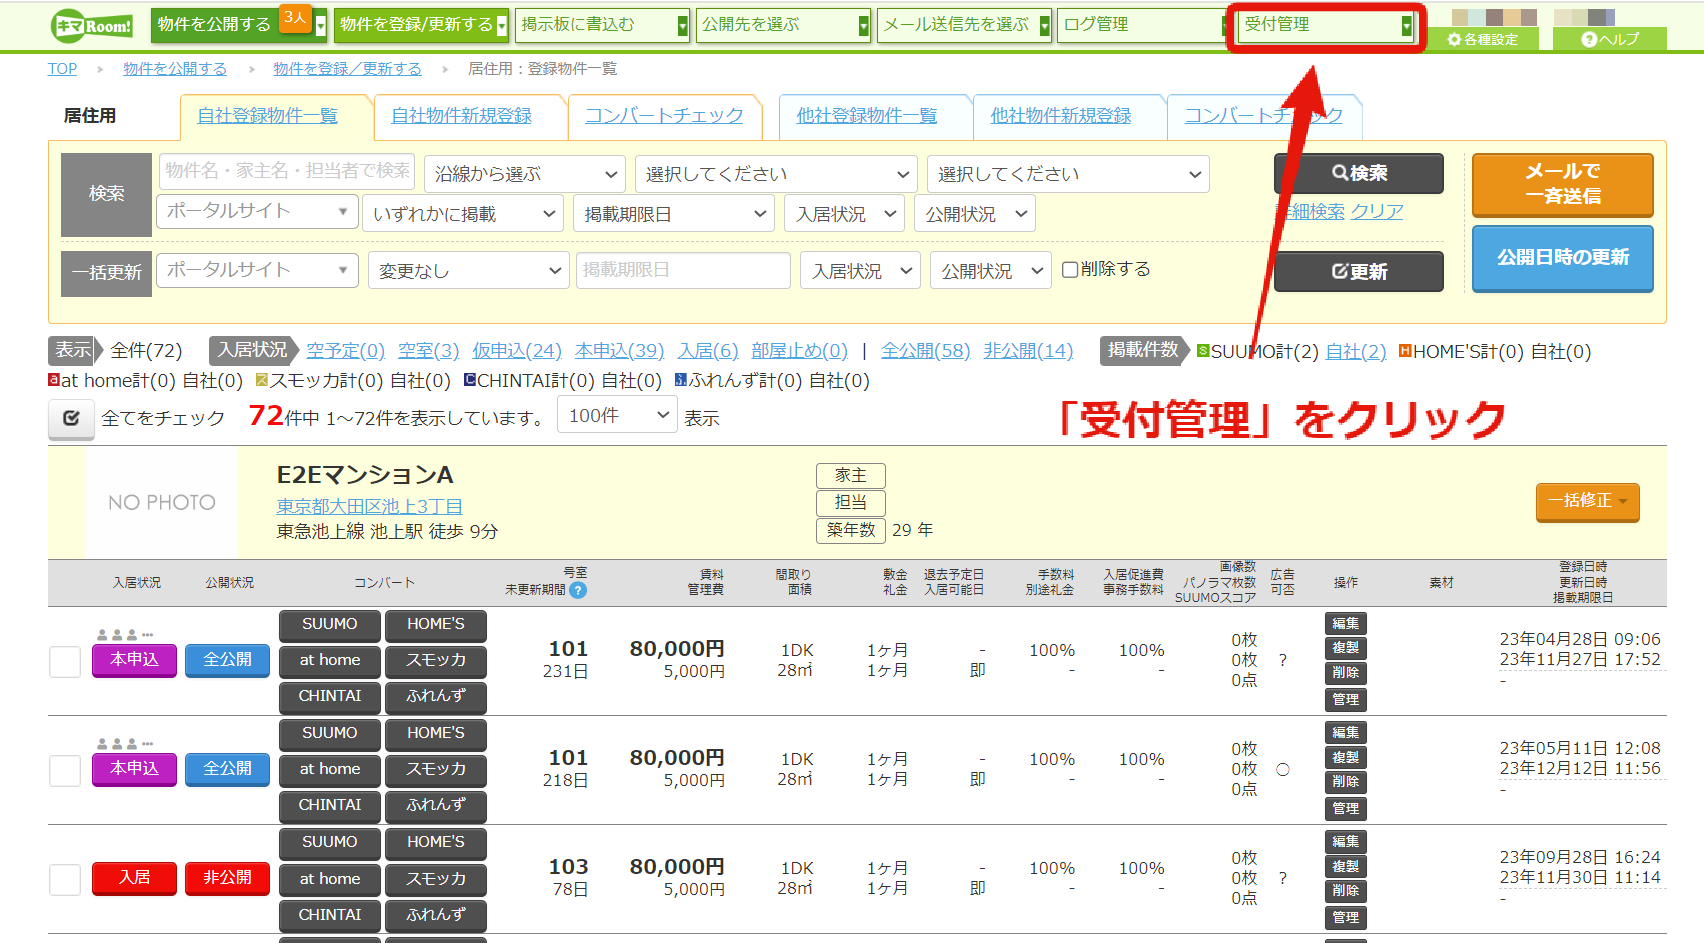Click 複製 in the 218日 room row
This screenshot has width=1704, height=943.
click(x=1345, y=757)
